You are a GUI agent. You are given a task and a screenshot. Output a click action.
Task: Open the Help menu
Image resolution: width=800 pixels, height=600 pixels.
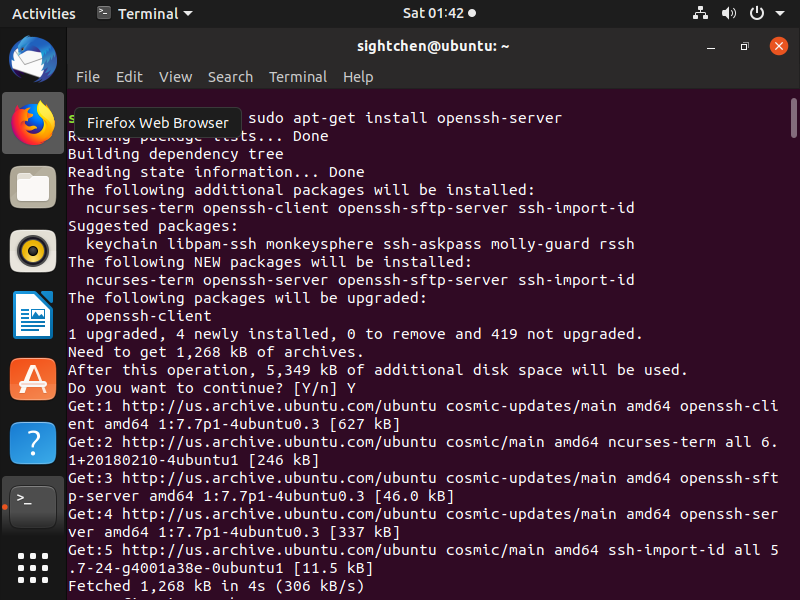tap(358, 77)
